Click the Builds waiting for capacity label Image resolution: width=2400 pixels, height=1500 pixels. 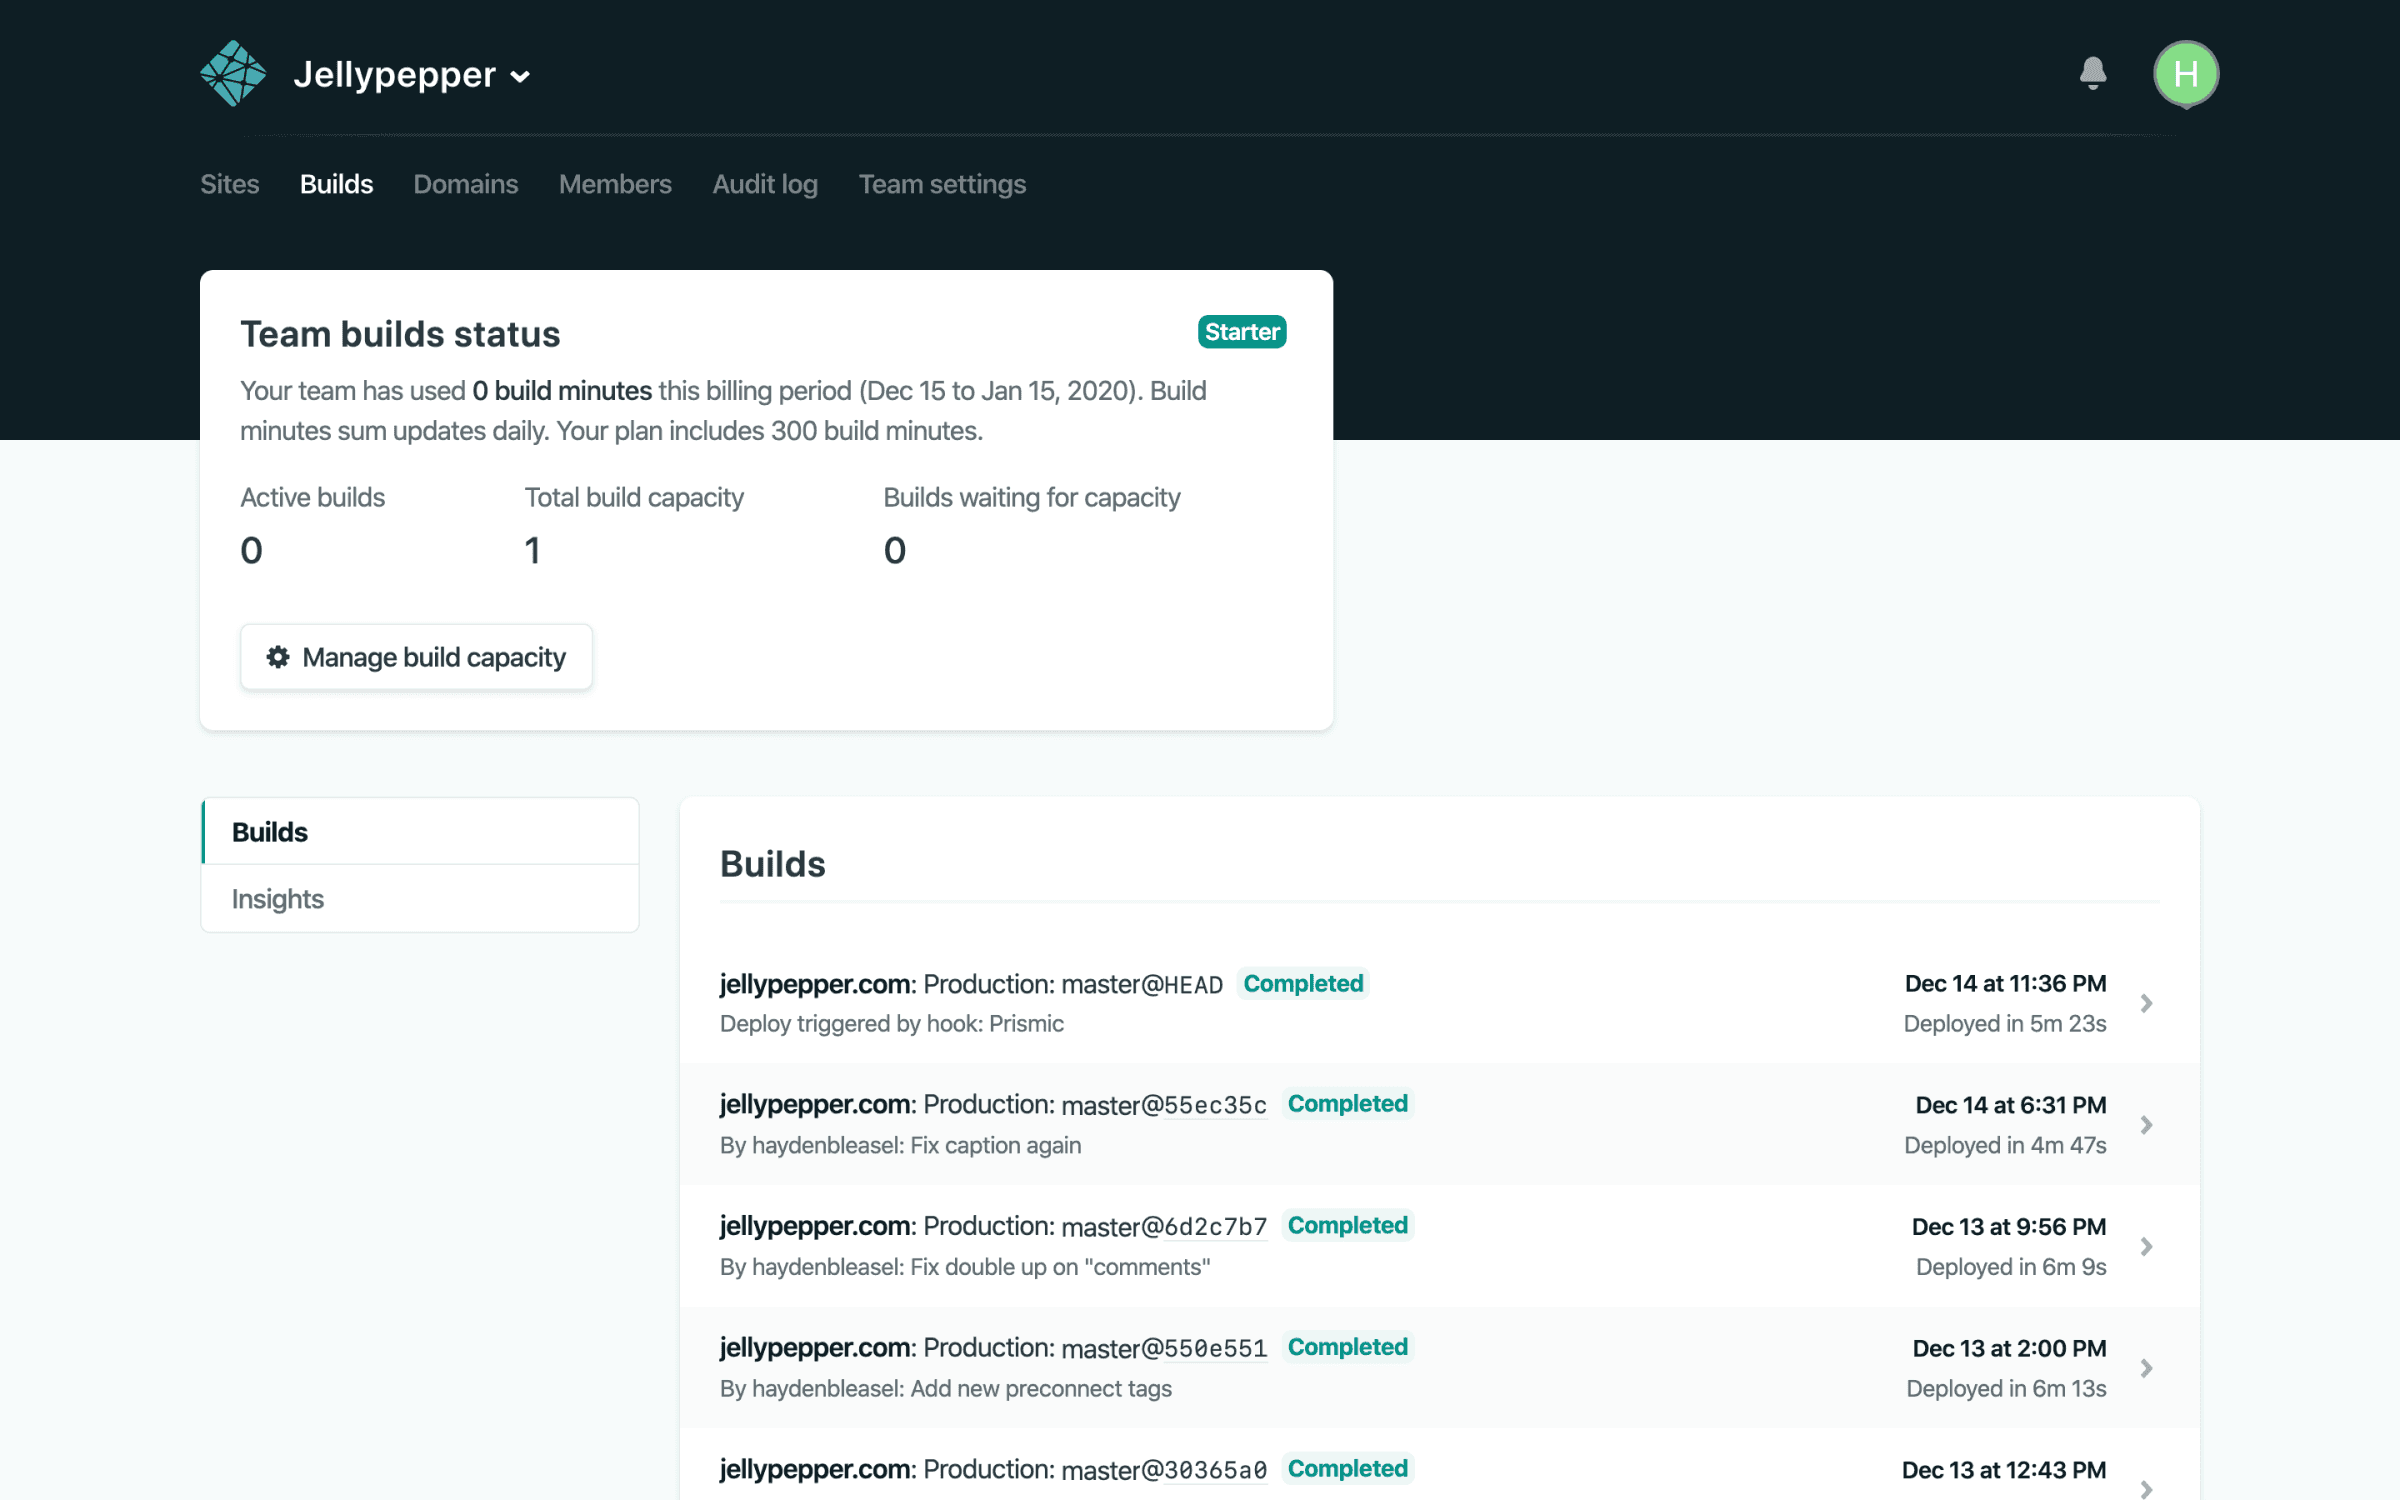coord(1032,498)
